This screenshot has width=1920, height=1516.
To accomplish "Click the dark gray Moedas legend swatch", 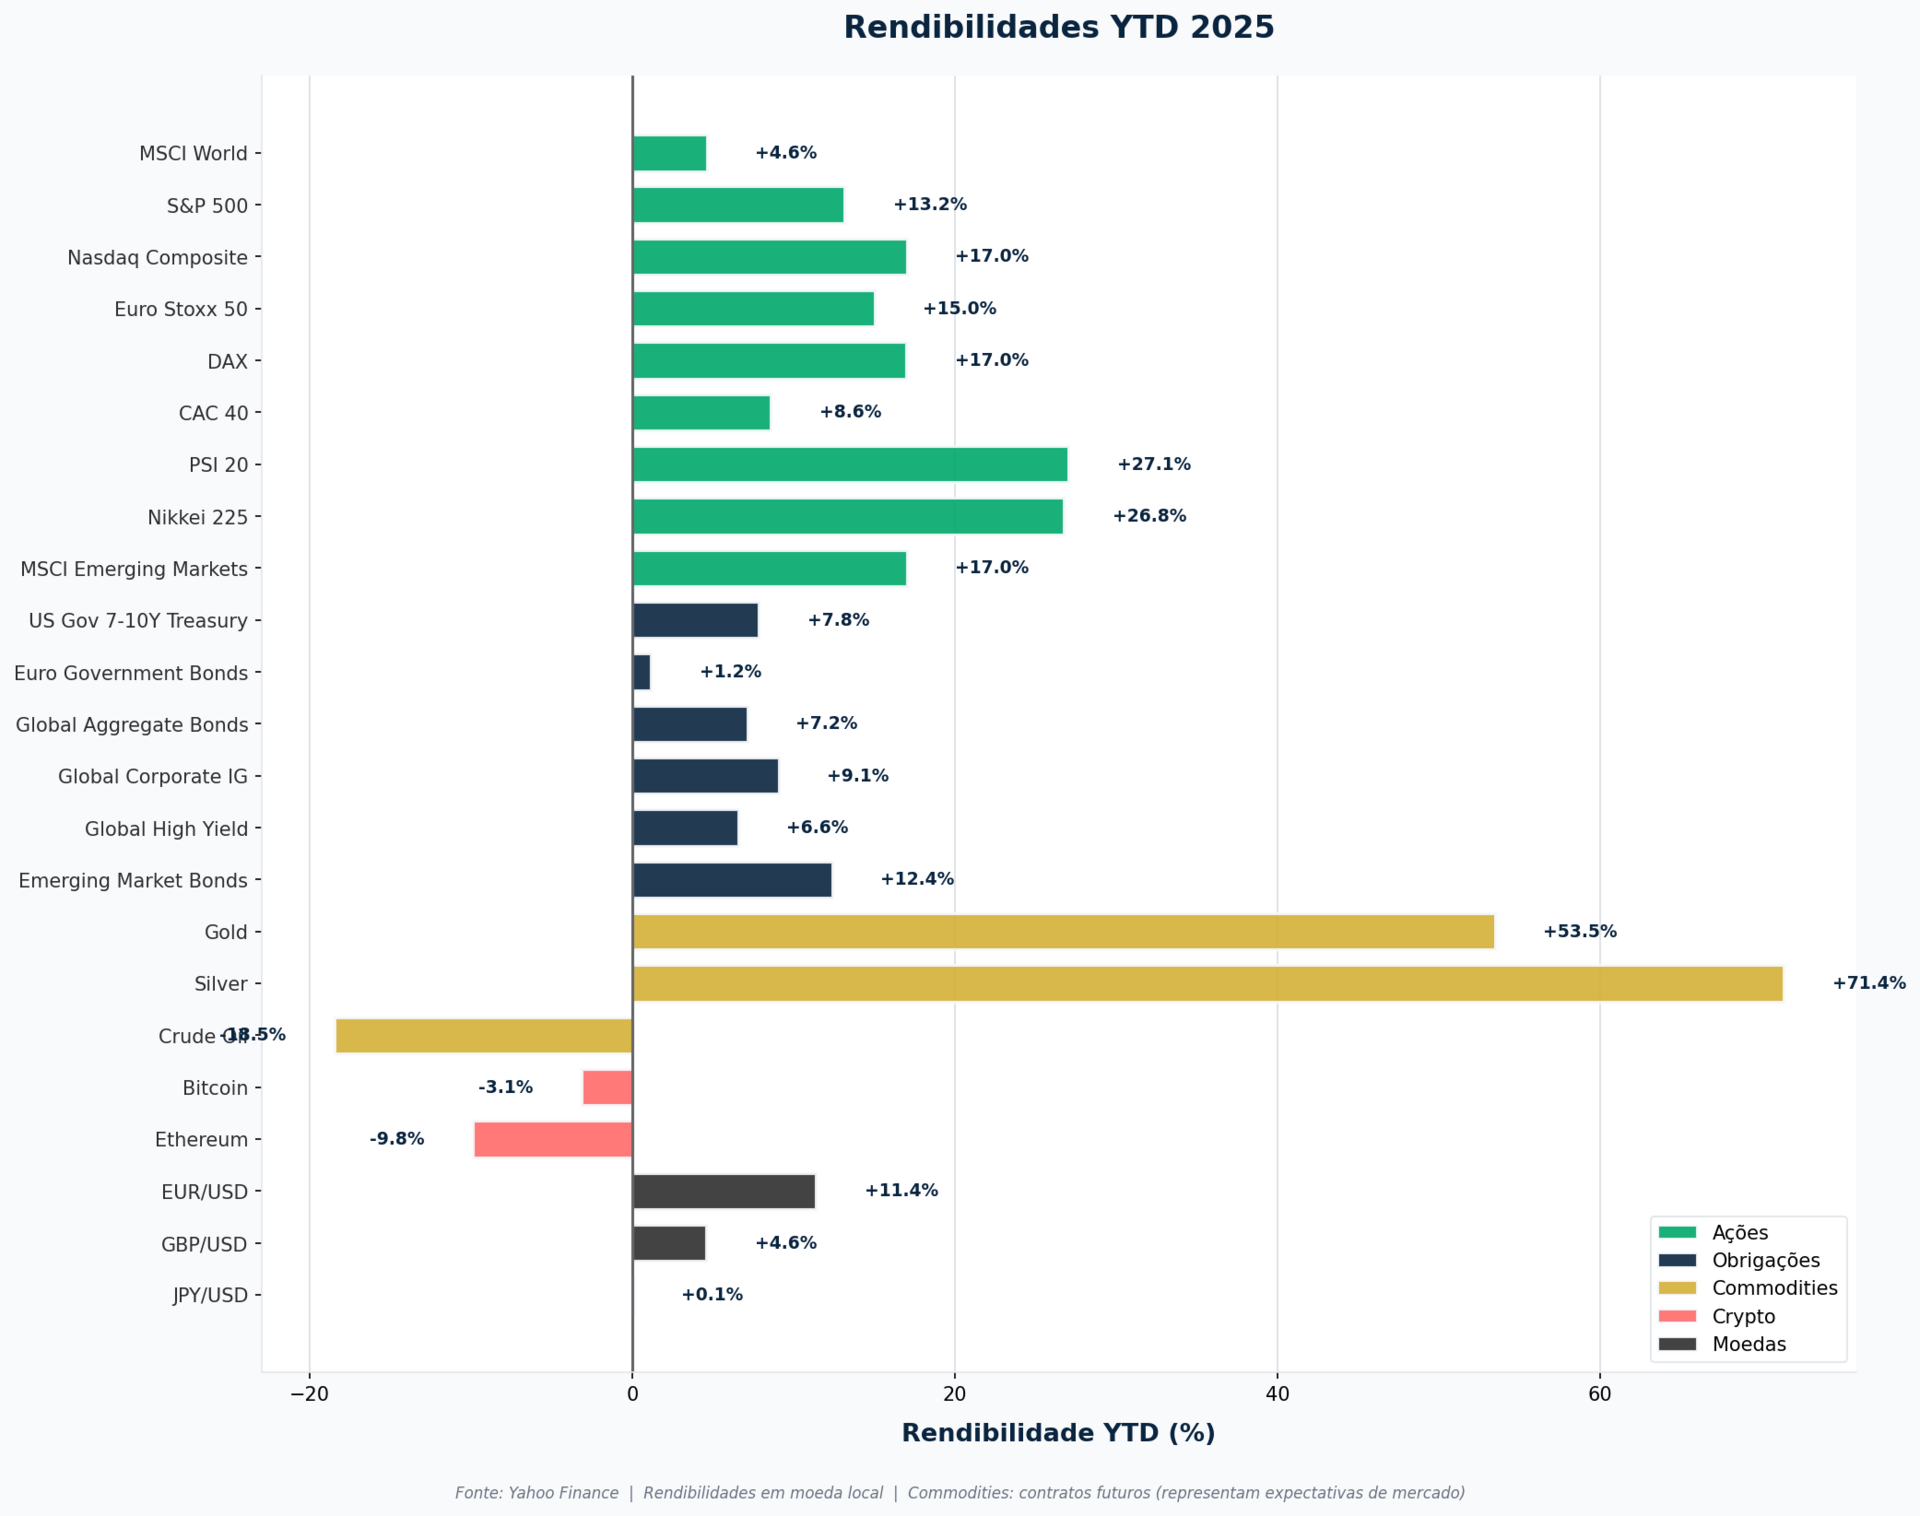I will tap(1677, 1344).
